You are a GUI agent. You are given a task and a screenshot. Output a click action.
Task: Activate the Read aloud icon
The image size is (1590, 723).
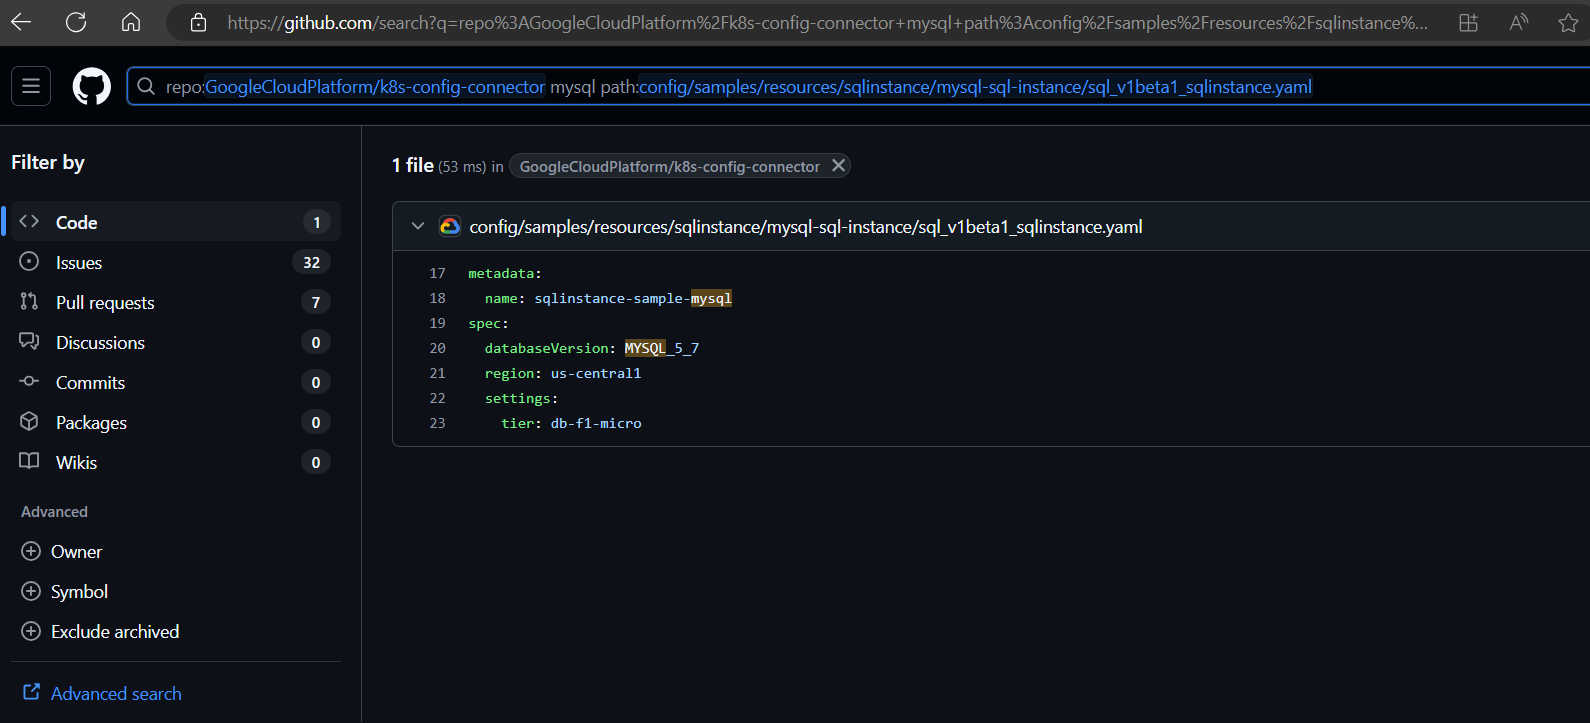[1519, 22]
